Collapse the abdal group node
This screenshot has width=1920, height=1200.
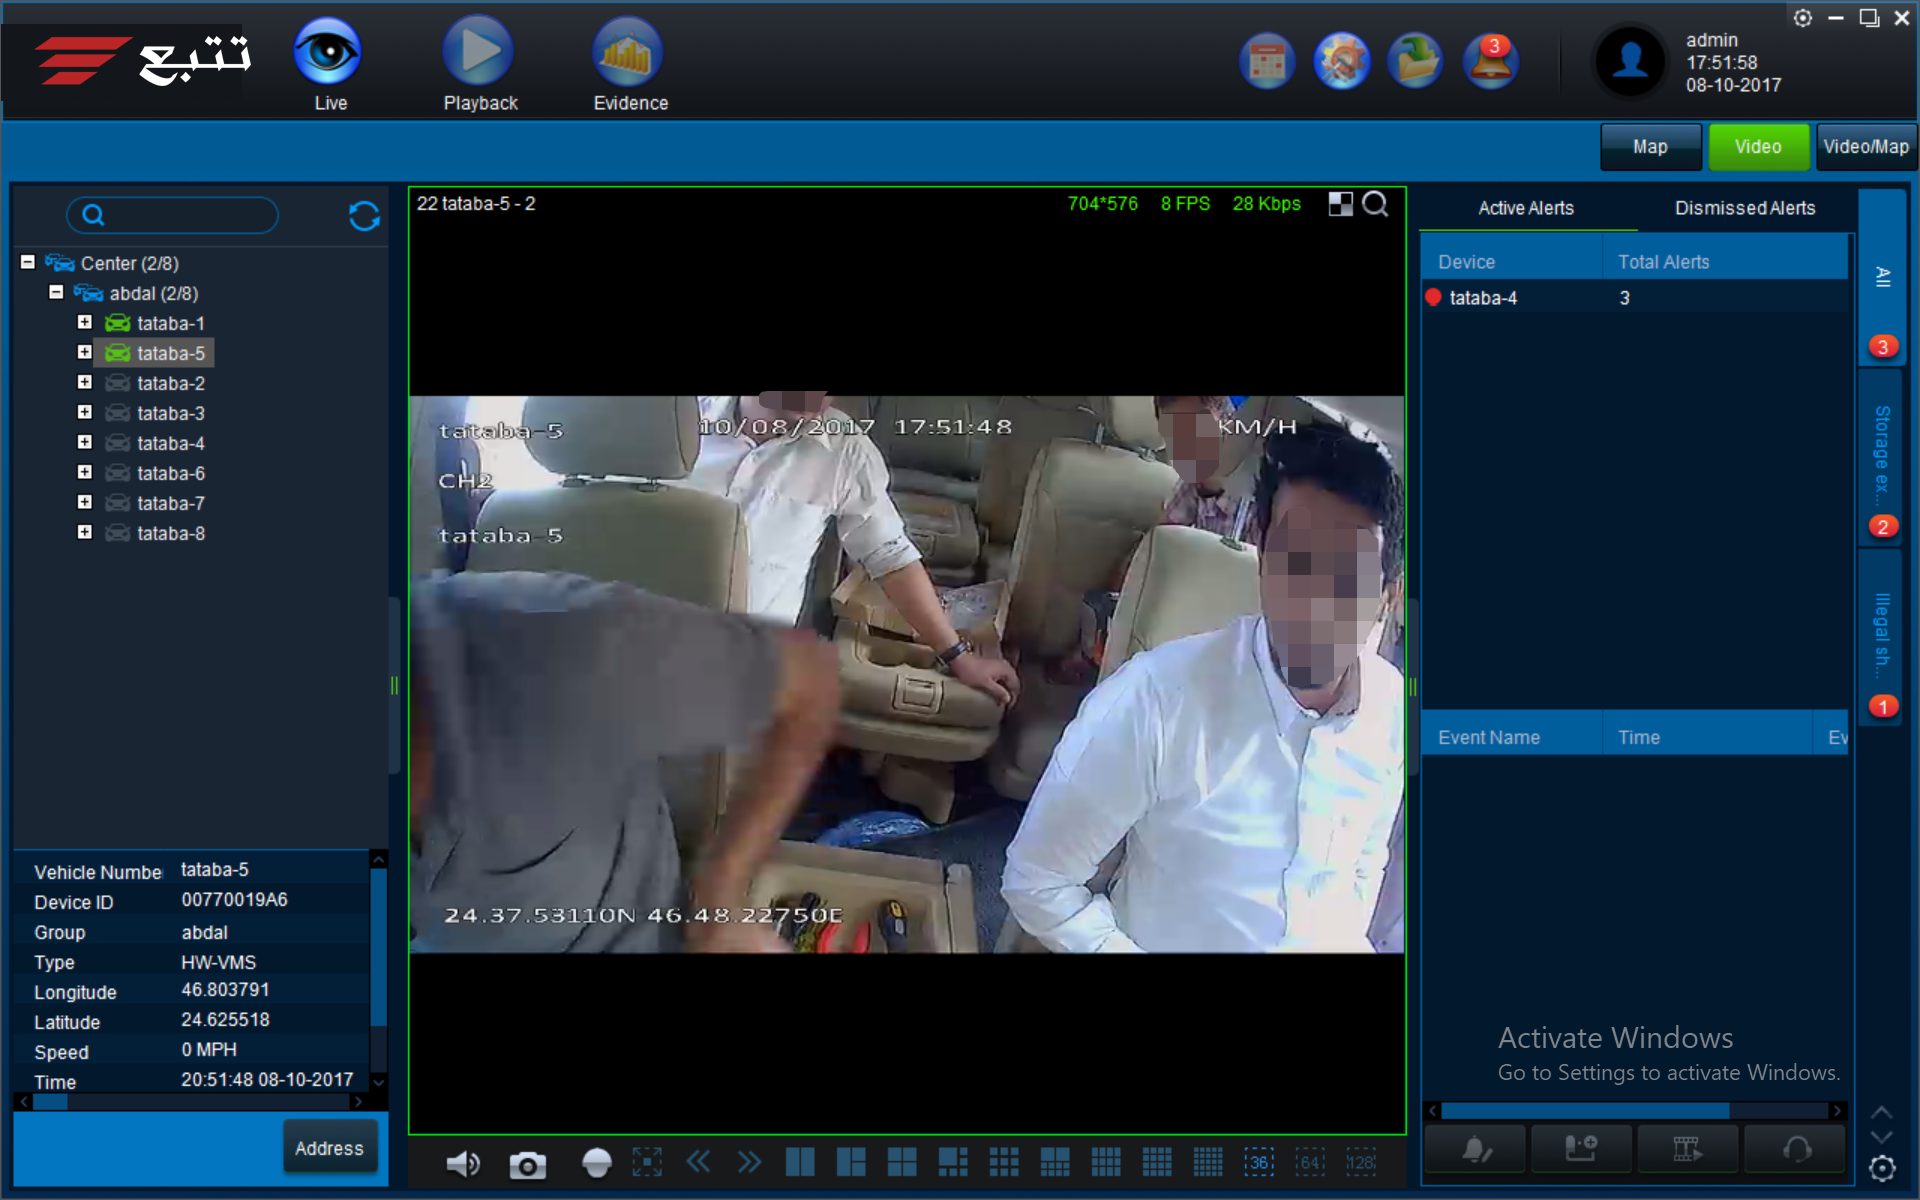click(57, 293)
